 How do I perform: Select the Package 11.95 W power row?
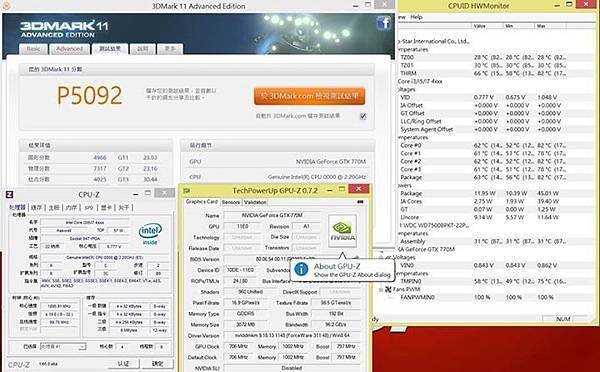click(x=483, y=193)
